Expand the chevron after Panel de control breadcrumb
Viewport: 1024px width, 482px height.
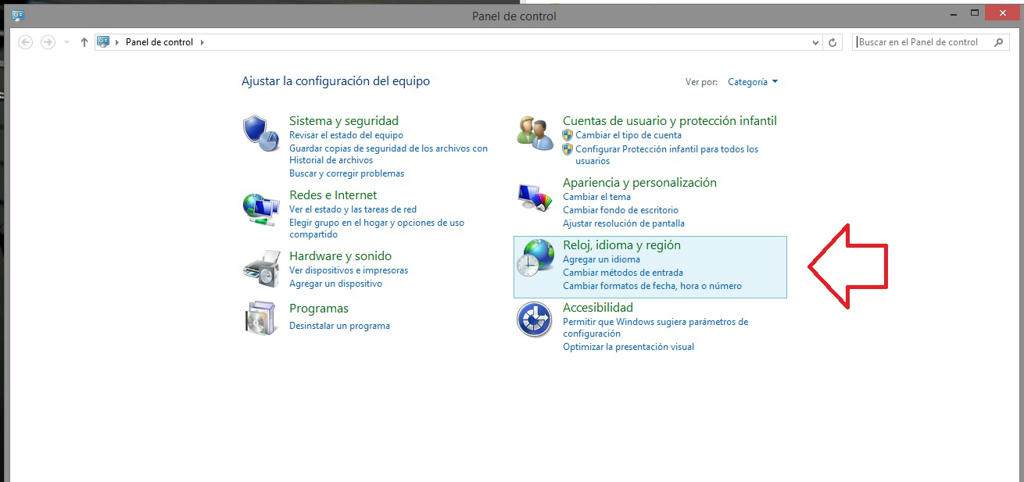202,42
